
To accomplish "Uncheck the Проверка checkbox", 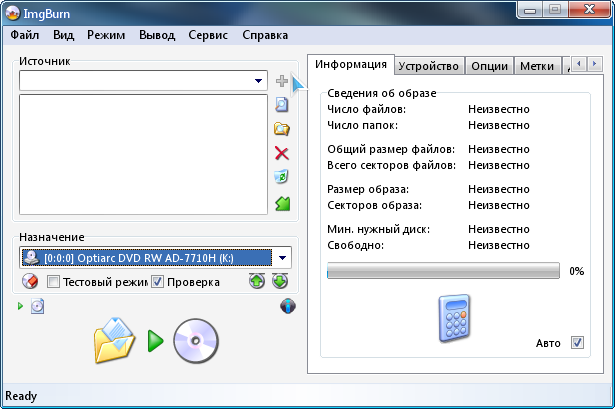I will (157, 282).
